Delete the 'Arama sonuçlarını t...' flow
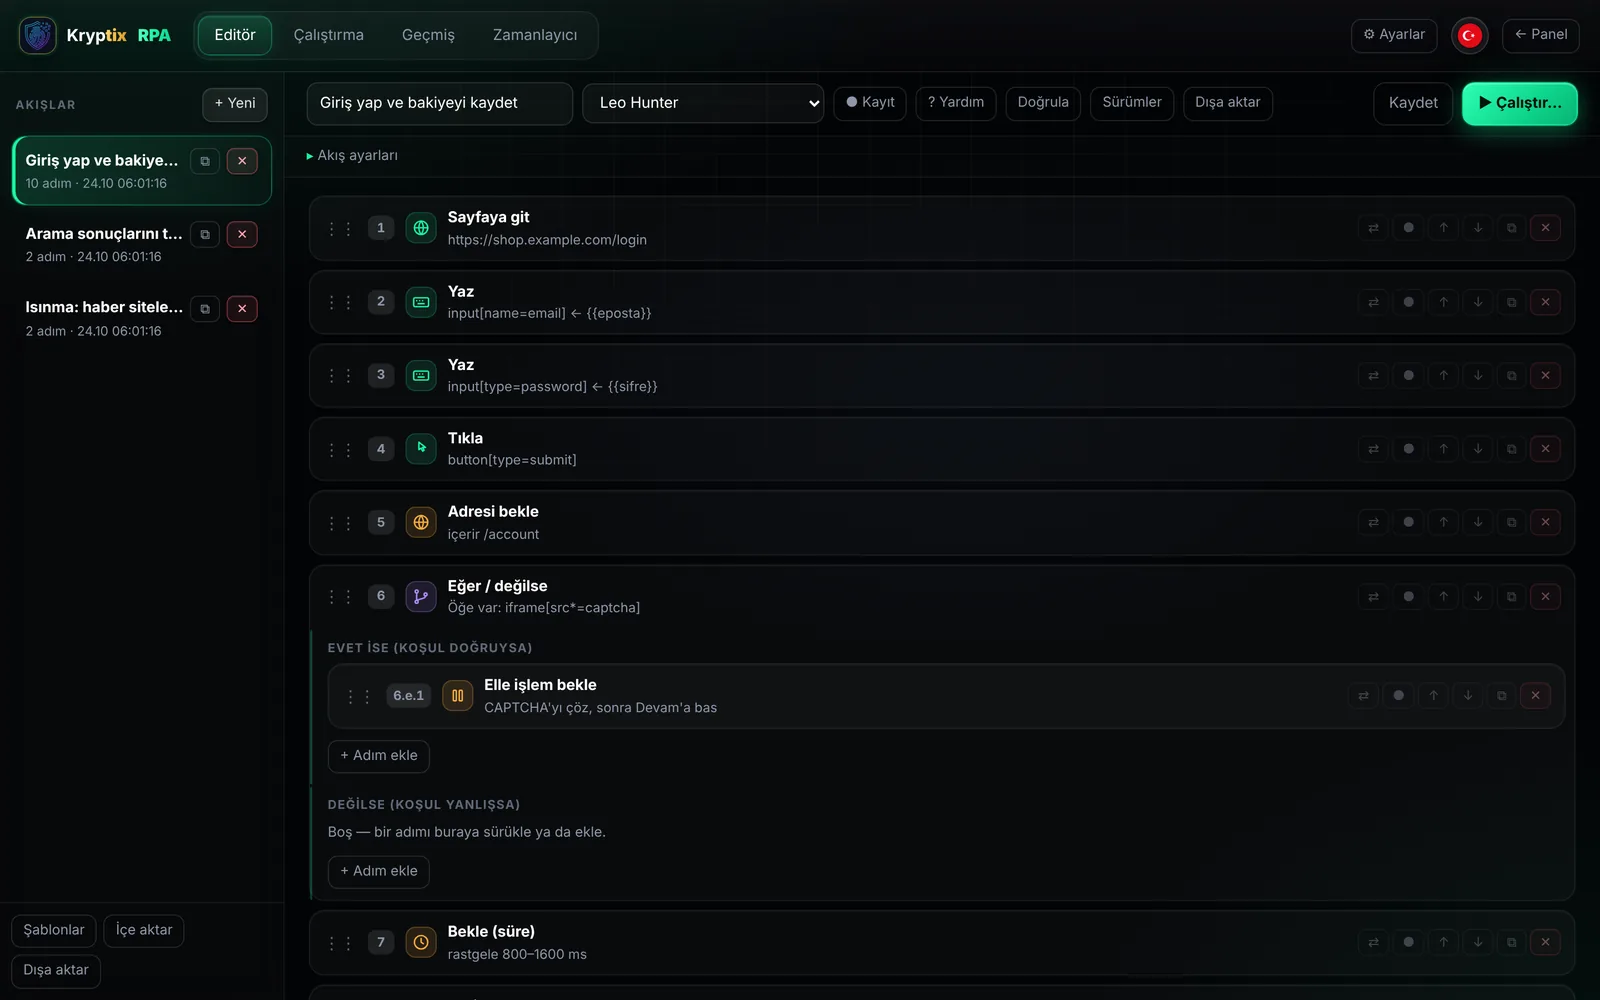 [x=242, y=234]
